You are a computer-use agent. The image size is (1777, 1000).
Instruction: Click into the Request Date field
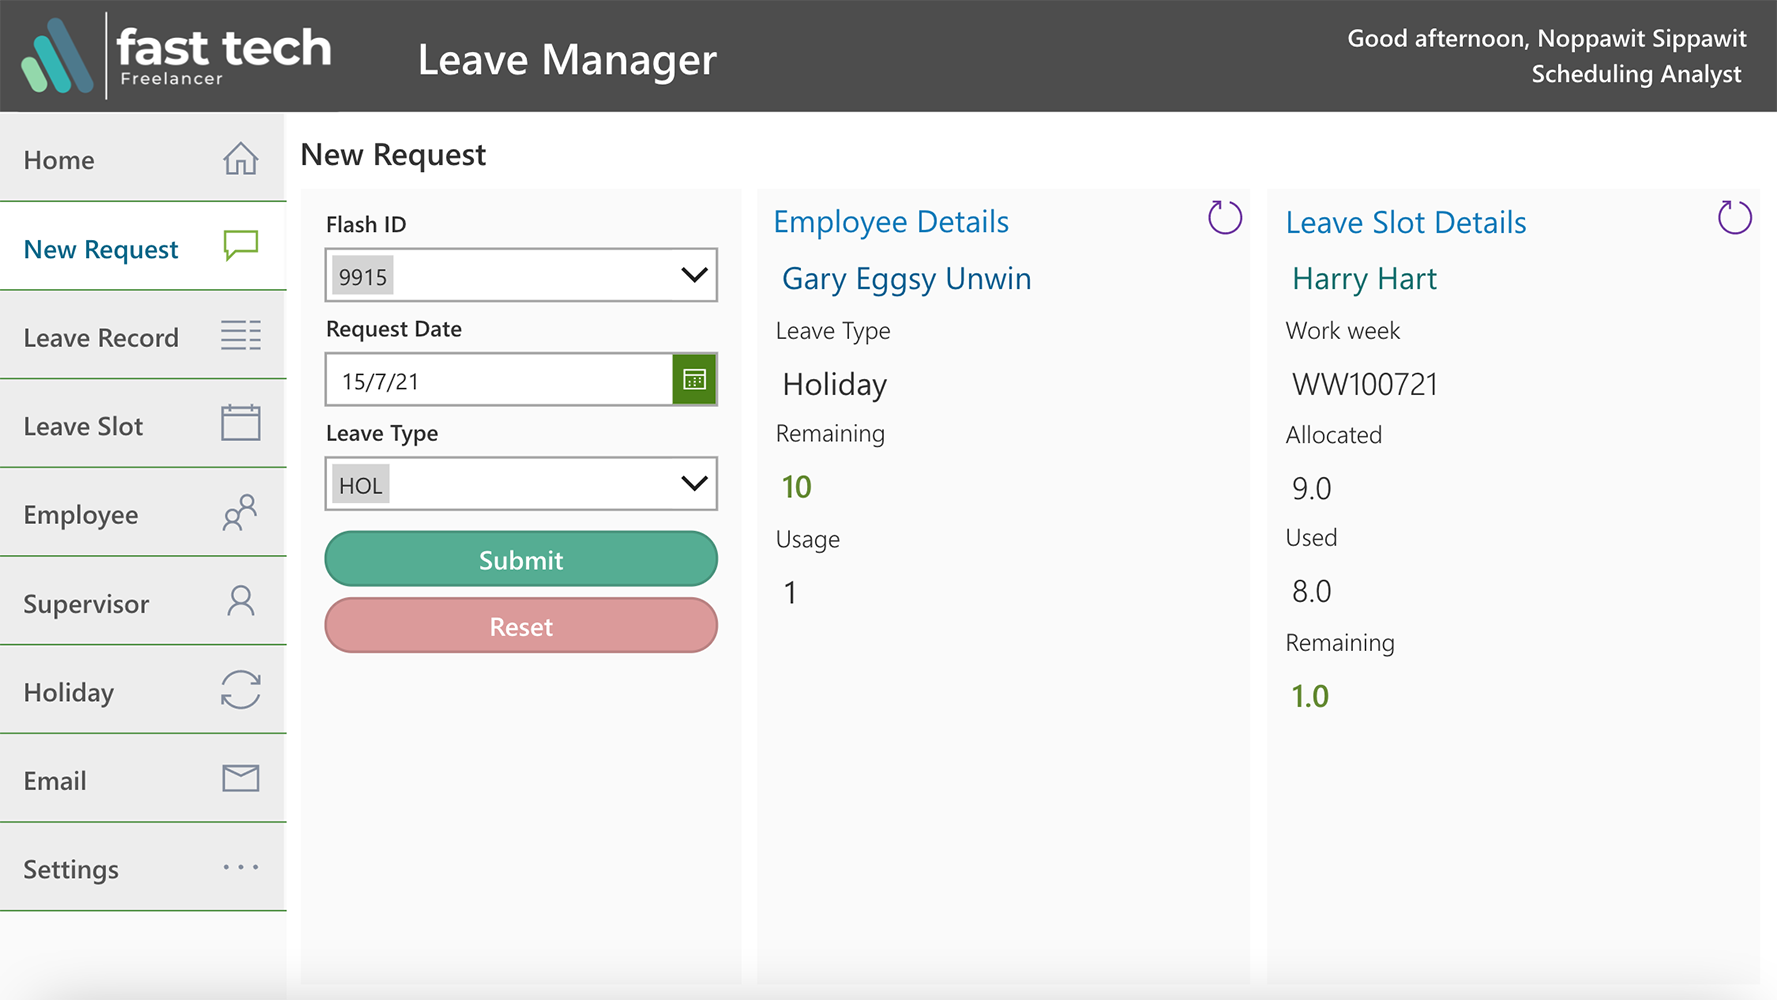pos(498,381)
